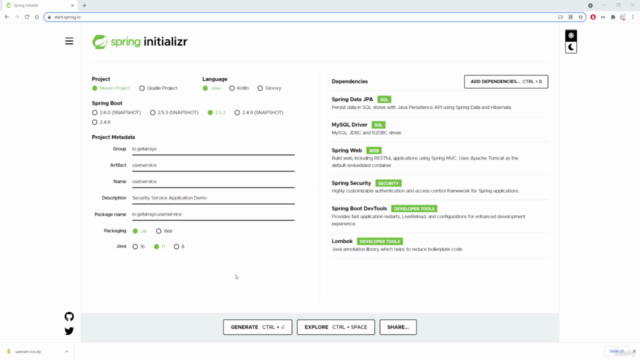640x360 pixels.
Task: Open the browser home page
Action: tap(37, 17)
